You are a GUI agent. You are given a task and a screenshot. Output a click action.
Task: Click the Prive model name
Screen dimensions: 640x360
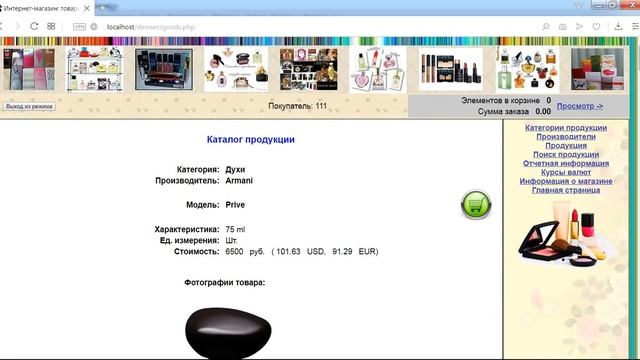pyautogui.click(x=235, y=205)
